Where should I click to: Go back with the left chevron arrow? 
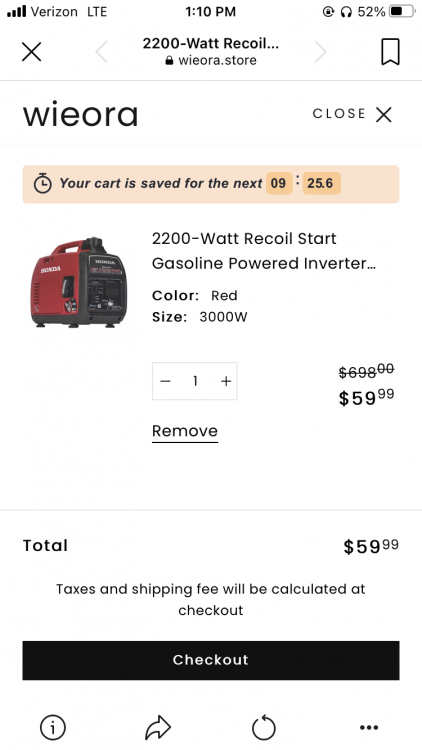click(101, 52)
